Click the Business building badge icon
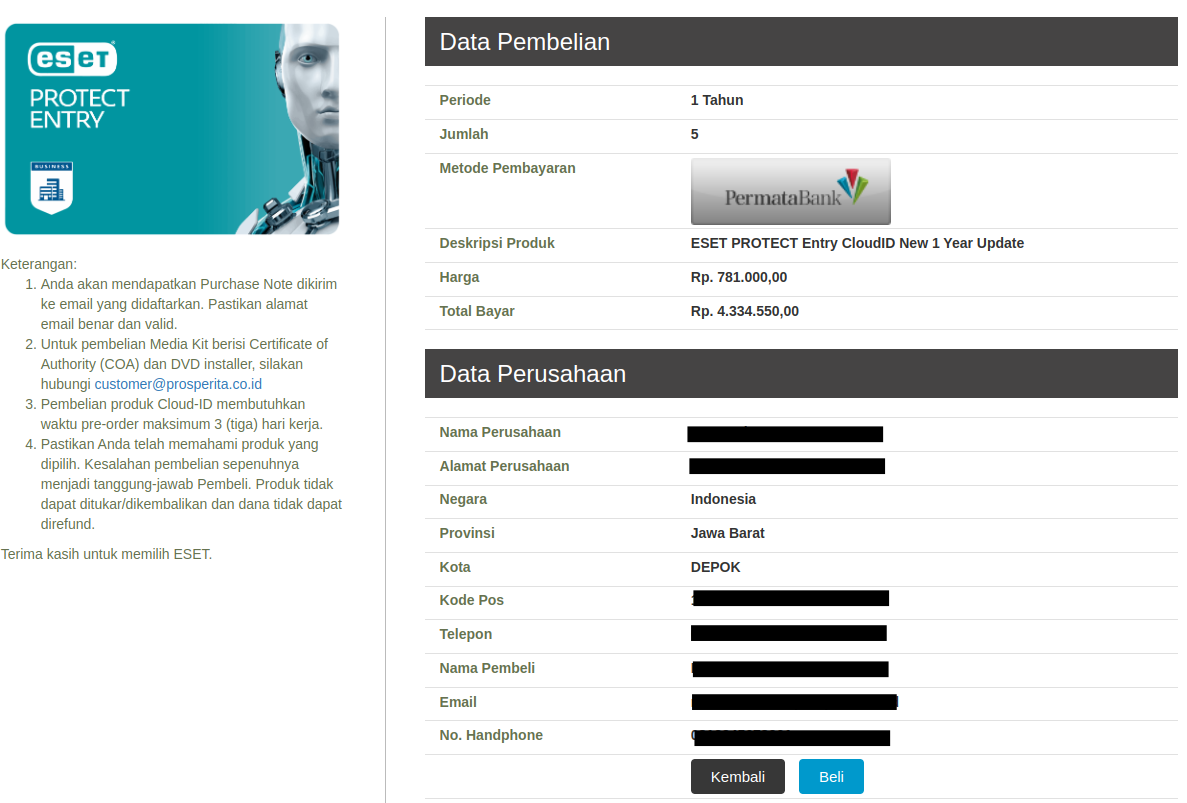1187x803 pixels. click(51, 188)
